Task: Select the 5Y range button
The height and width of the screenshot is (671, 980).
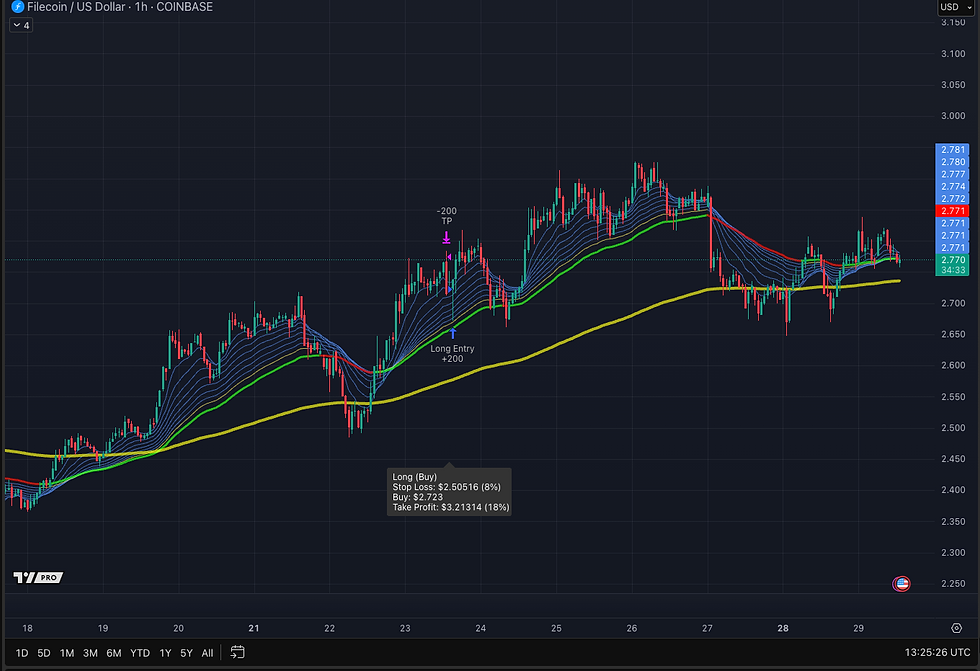Action: pyautogui.click(x=186, y=652)
